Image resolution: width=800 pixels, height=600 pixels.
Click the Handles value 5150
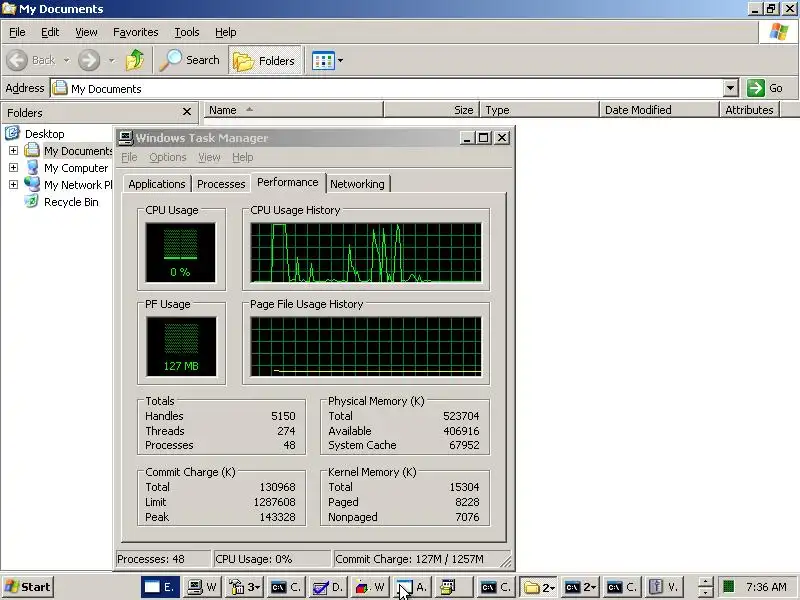tap(283, 416)
